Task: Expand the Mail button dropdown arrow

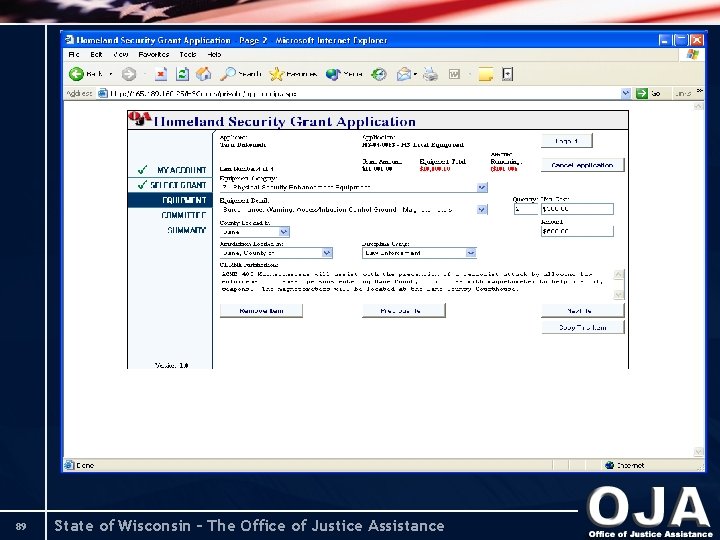Action: click(415, 74)
